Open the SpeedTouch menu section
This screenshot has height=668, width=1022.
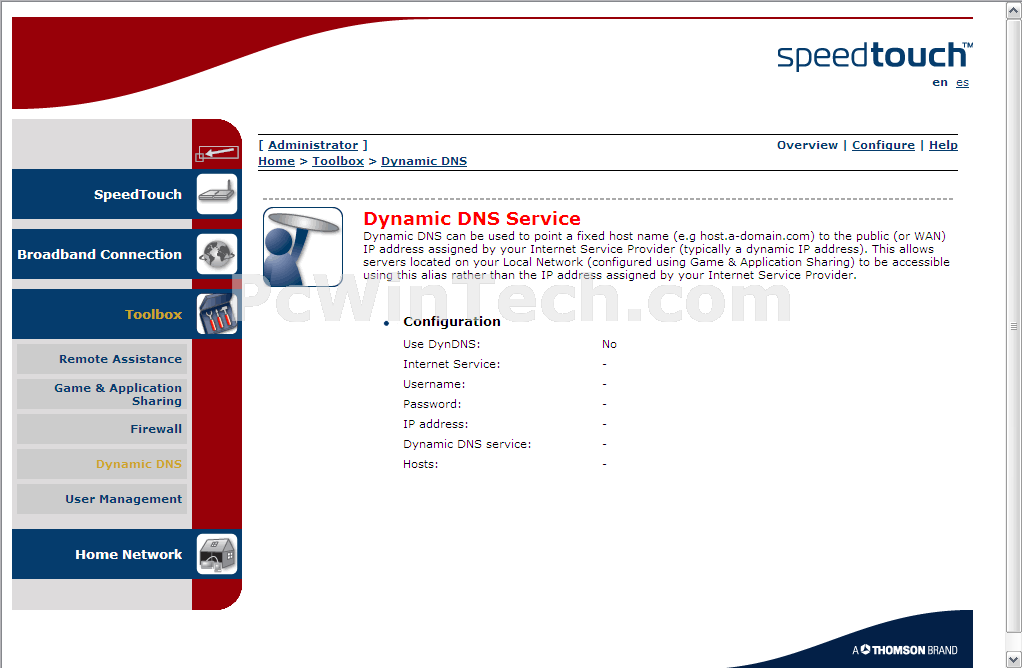point(138,194)
